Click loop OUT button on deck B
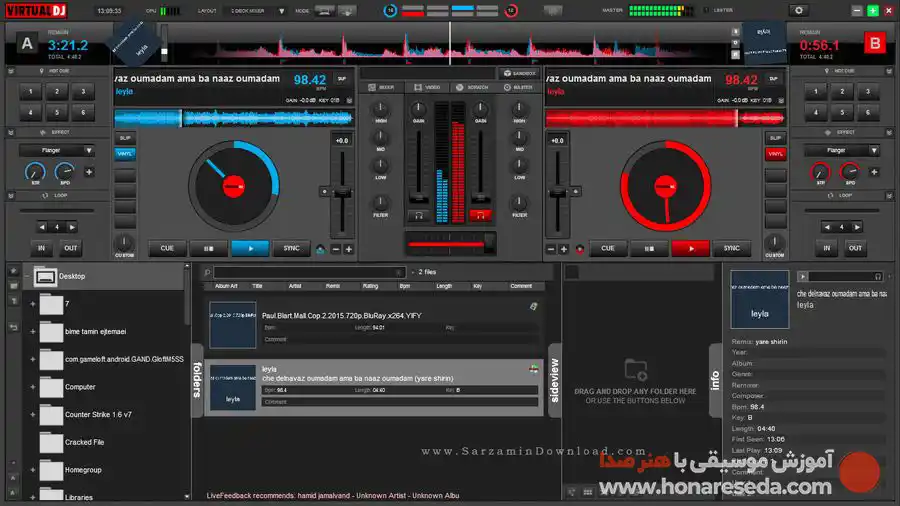 855,248
